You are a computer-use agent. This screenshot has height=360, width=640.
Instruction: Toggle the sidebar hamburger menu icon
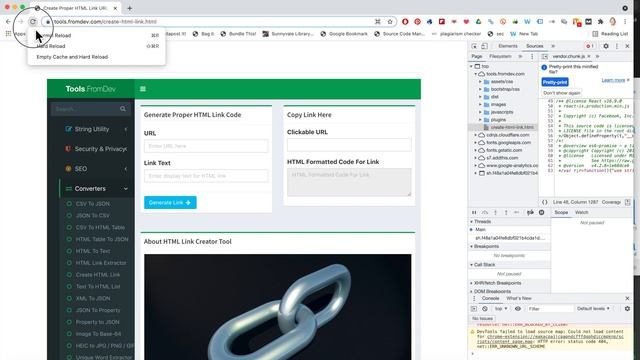click(143, 89)
